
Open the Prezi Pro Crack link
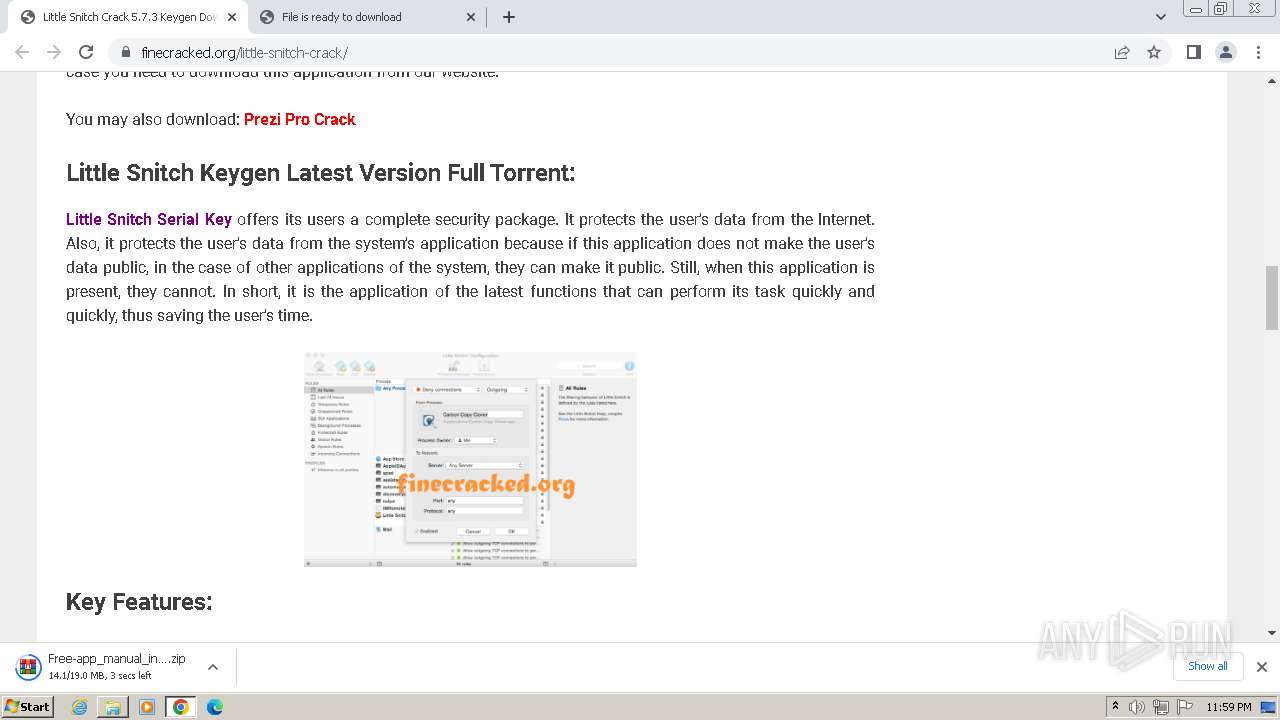[300, 119]
